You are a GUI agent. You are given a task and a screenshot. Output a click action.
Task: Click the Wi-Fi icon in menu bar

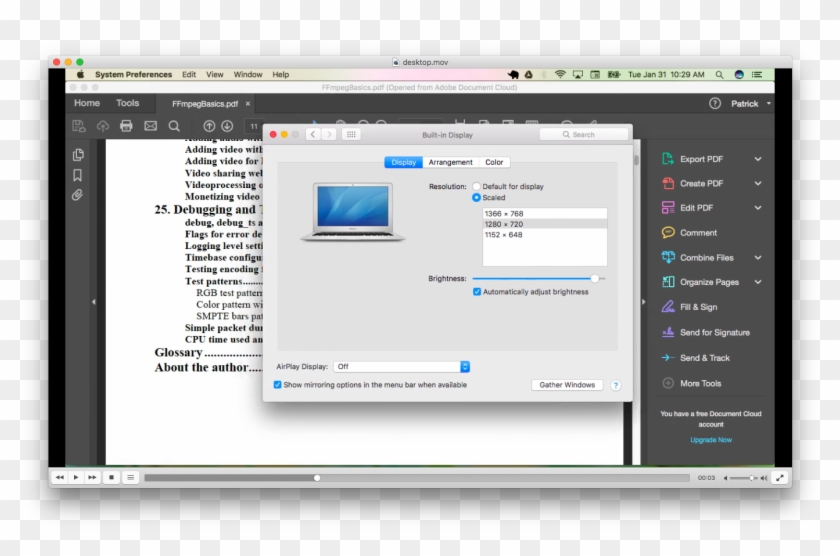[x=560, y=74]
